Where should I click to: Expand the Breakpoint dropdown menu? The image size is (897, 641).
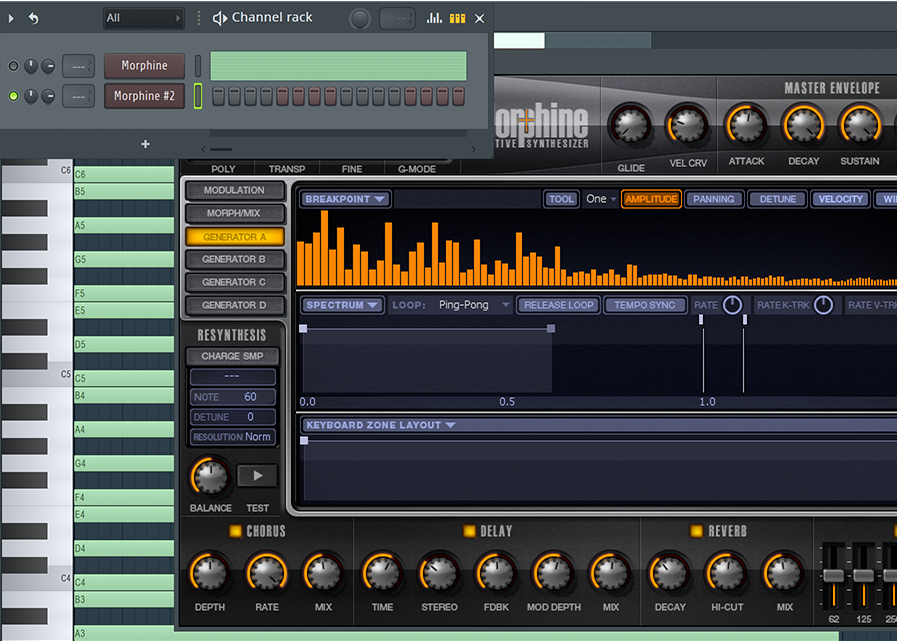(346, 199)
